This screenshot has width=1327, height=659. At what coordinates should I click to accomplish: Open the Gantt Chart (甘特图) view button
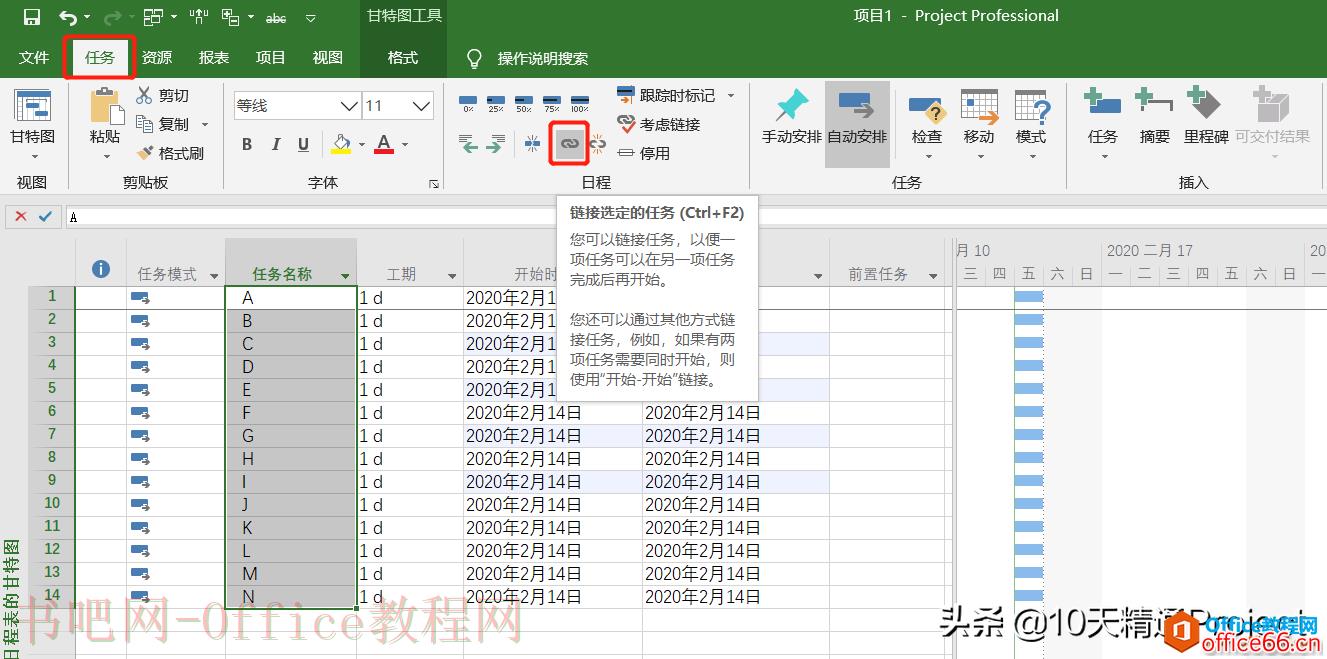tap(33, 122)
